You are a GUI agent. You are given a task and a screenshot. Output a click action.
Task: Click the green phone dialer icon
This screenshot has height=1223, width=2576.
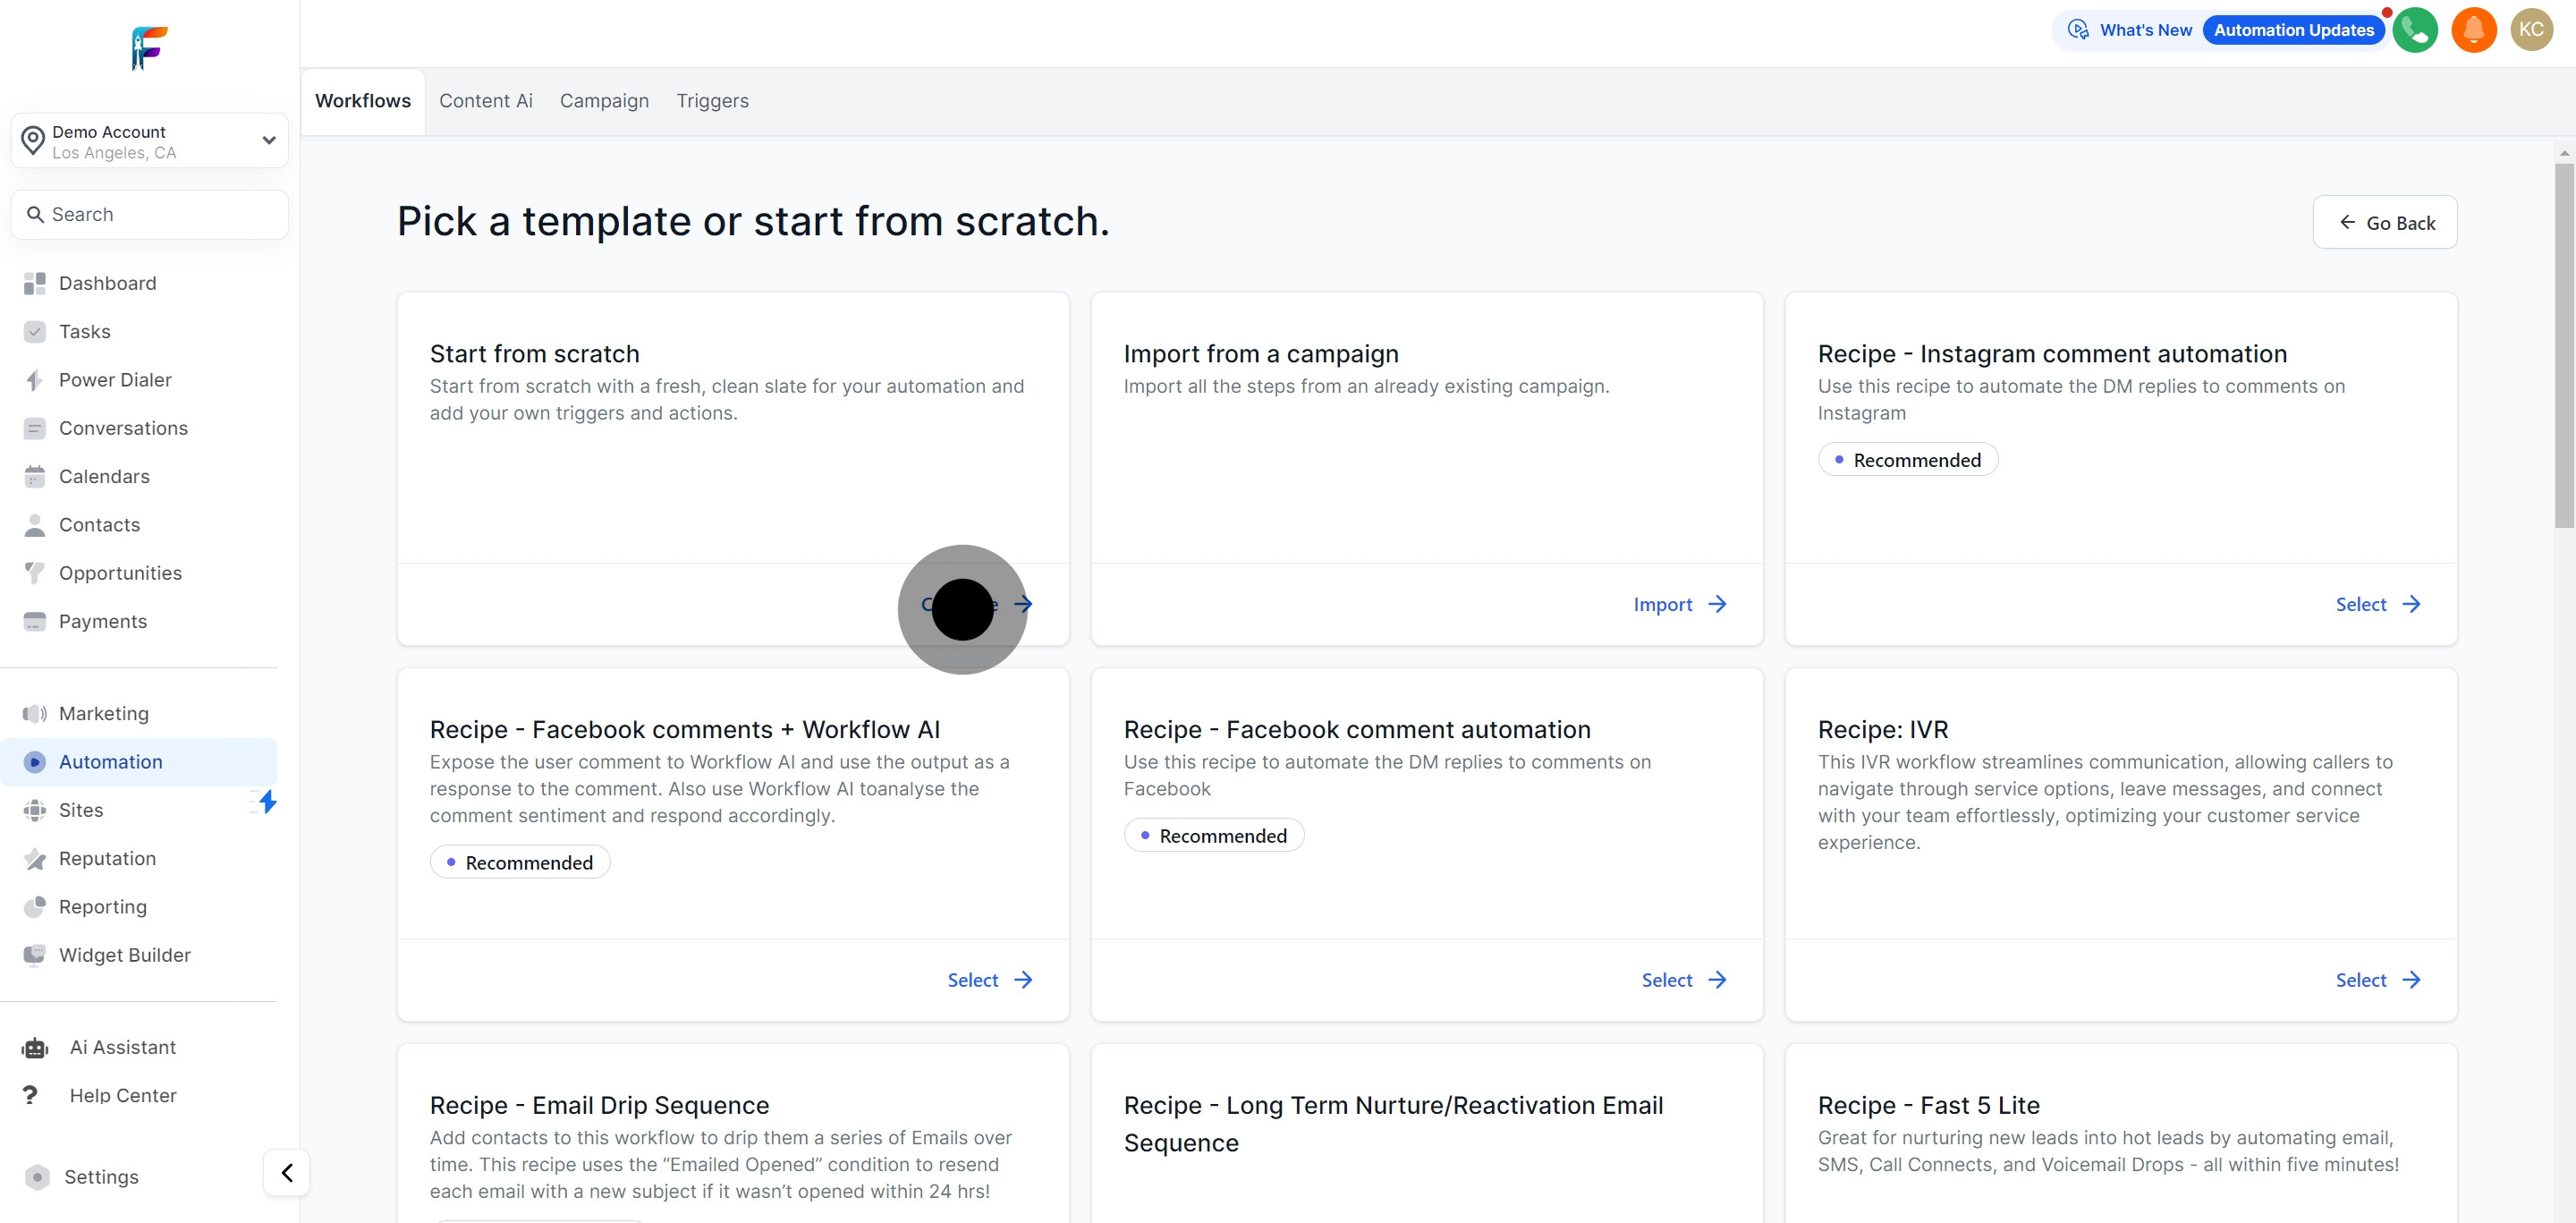pyautogui.click(x=2415, y=30)
